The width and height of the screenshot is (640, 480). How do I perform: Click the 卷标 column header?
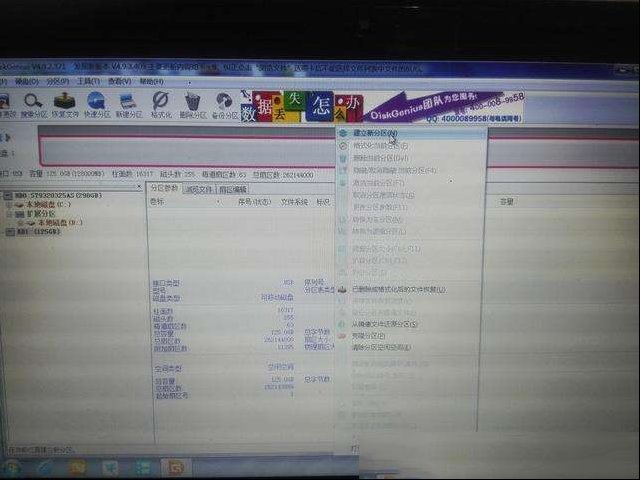point(158,202)
